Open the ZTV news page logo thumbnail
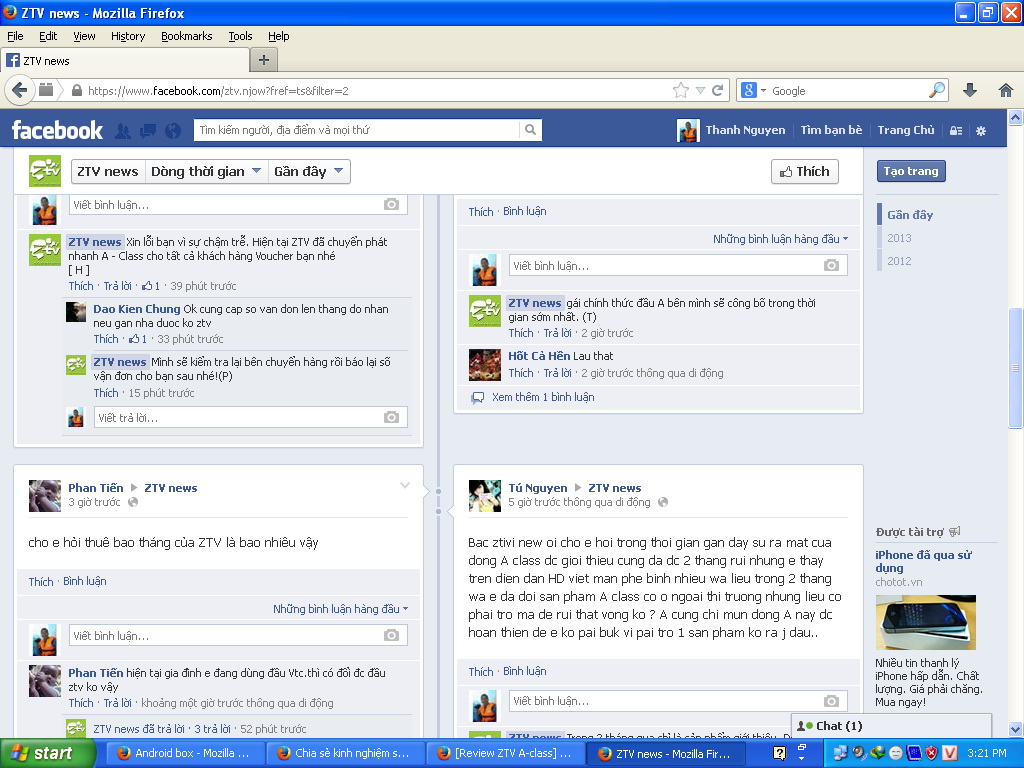Viewport: 1024px width, 768px height. point(45,171)
